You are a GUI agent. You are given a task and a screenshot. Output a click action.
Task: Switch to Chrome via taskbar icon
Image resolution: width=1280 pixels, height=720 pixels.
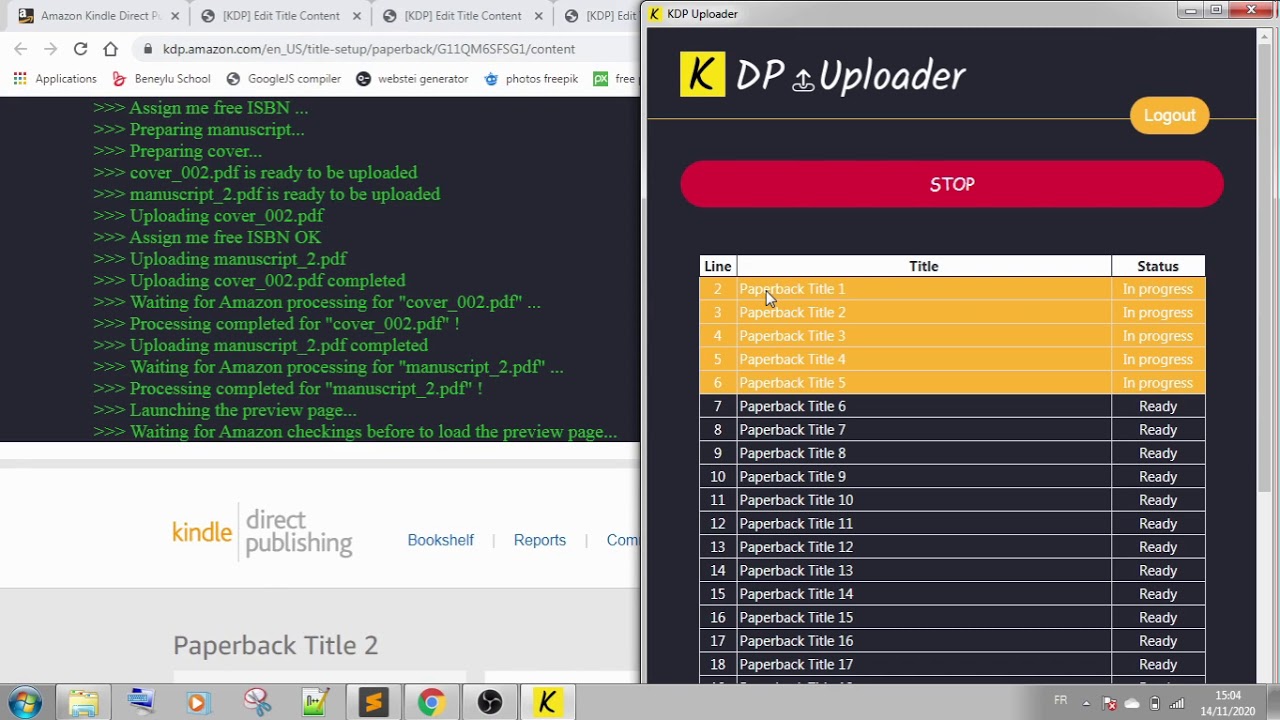(431, 703)
